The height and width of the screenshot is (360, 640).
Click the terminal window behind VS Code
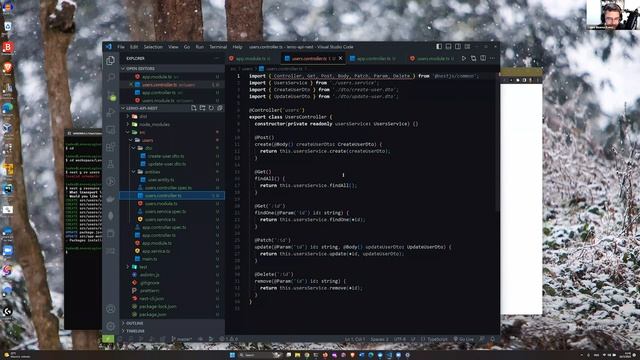83,229
